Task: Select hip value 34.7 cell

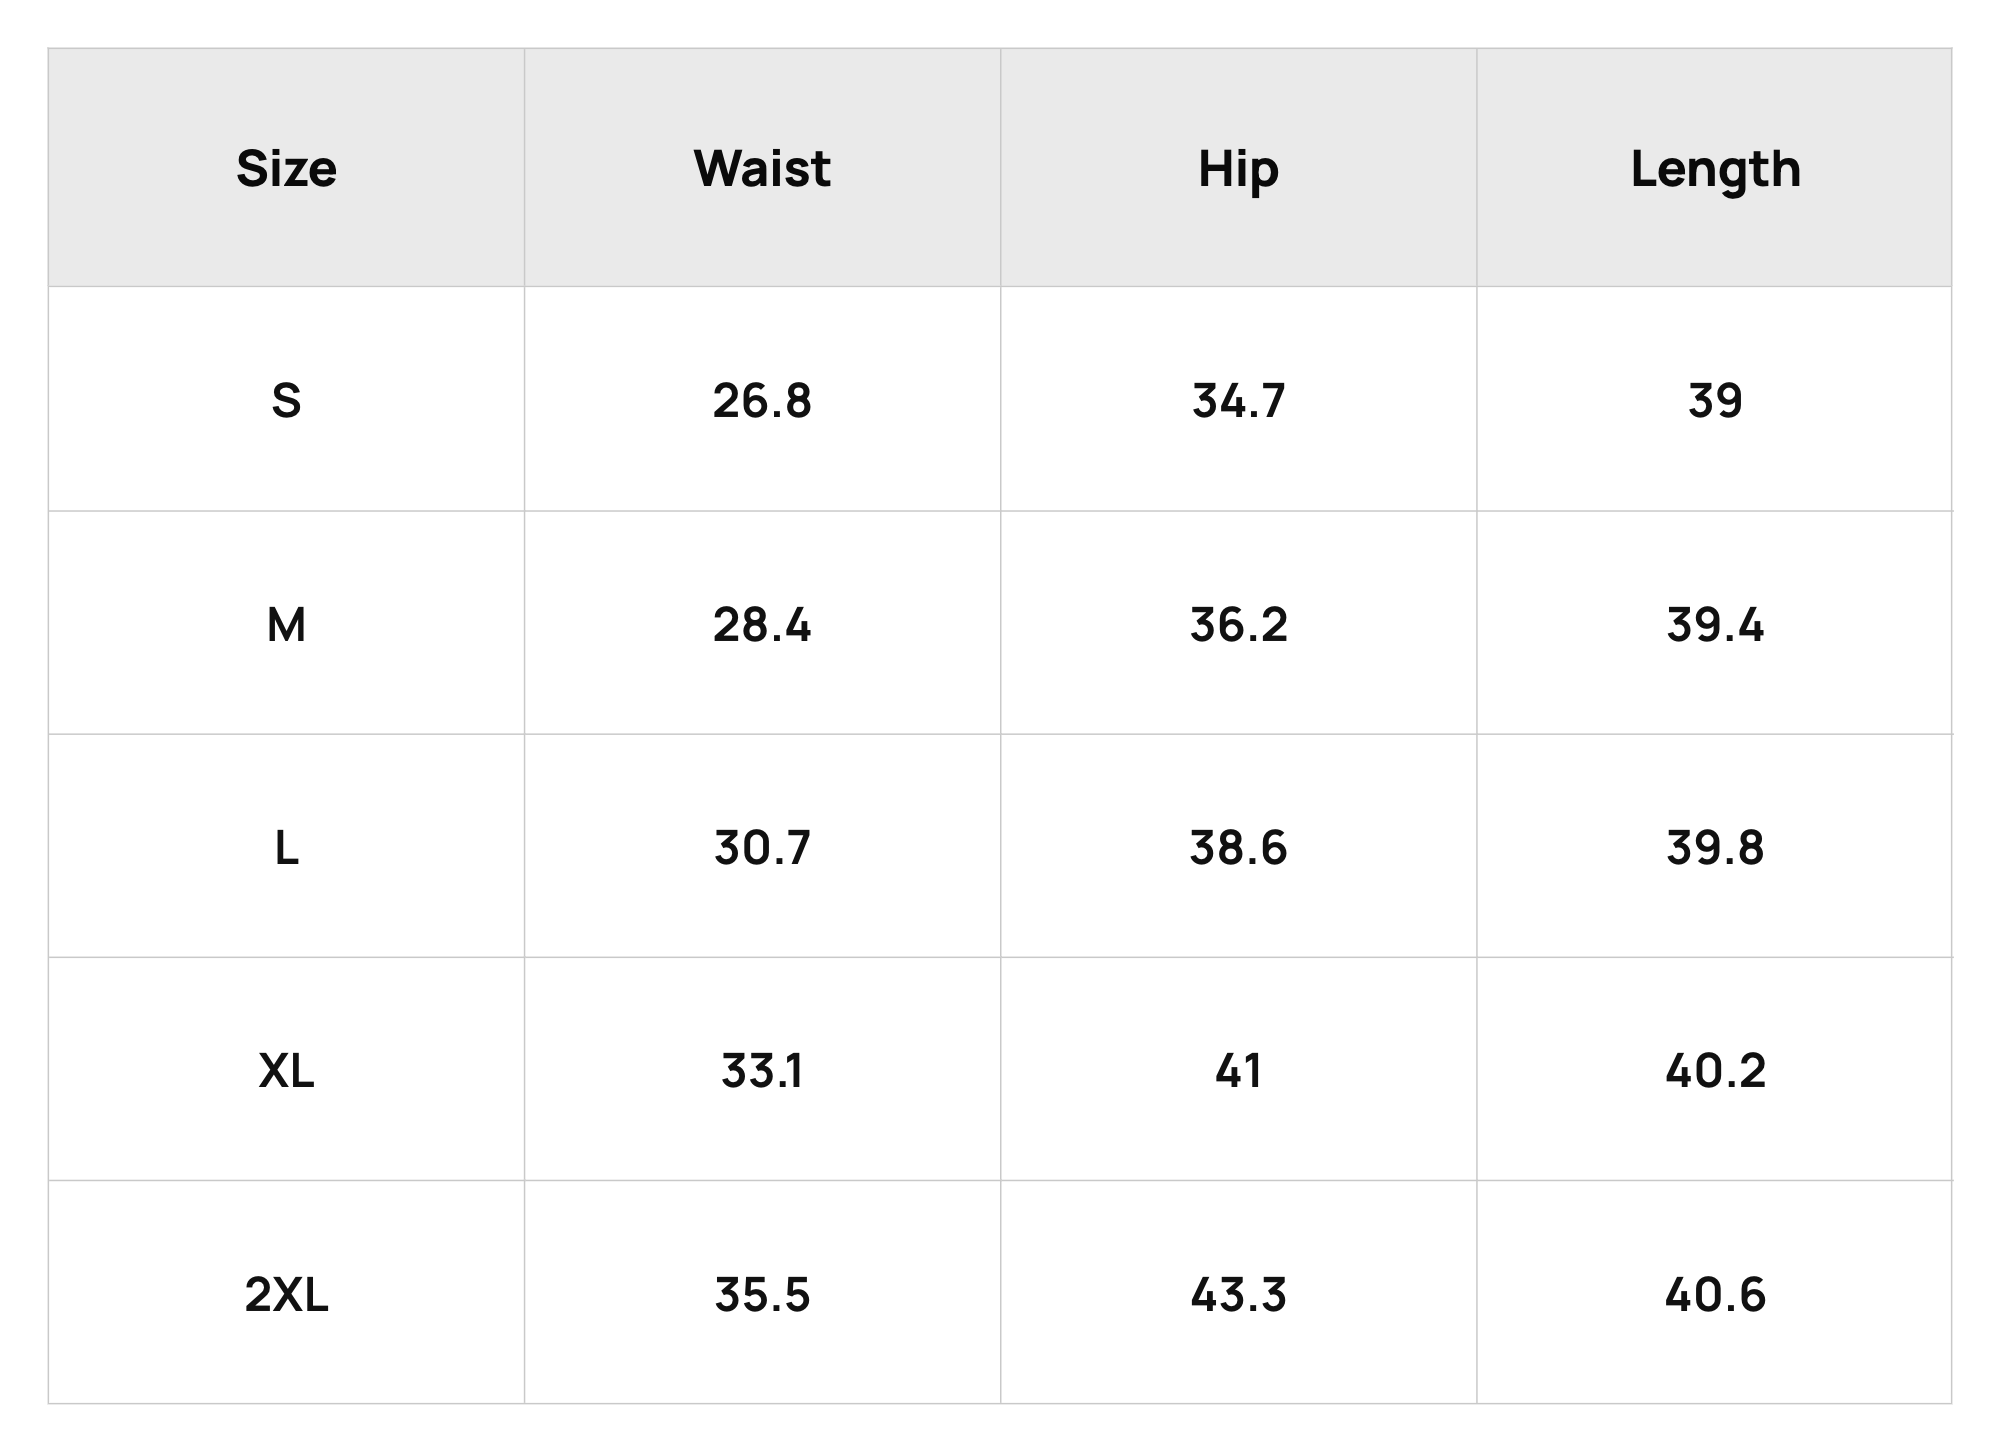Action: tap(1238, 400)
